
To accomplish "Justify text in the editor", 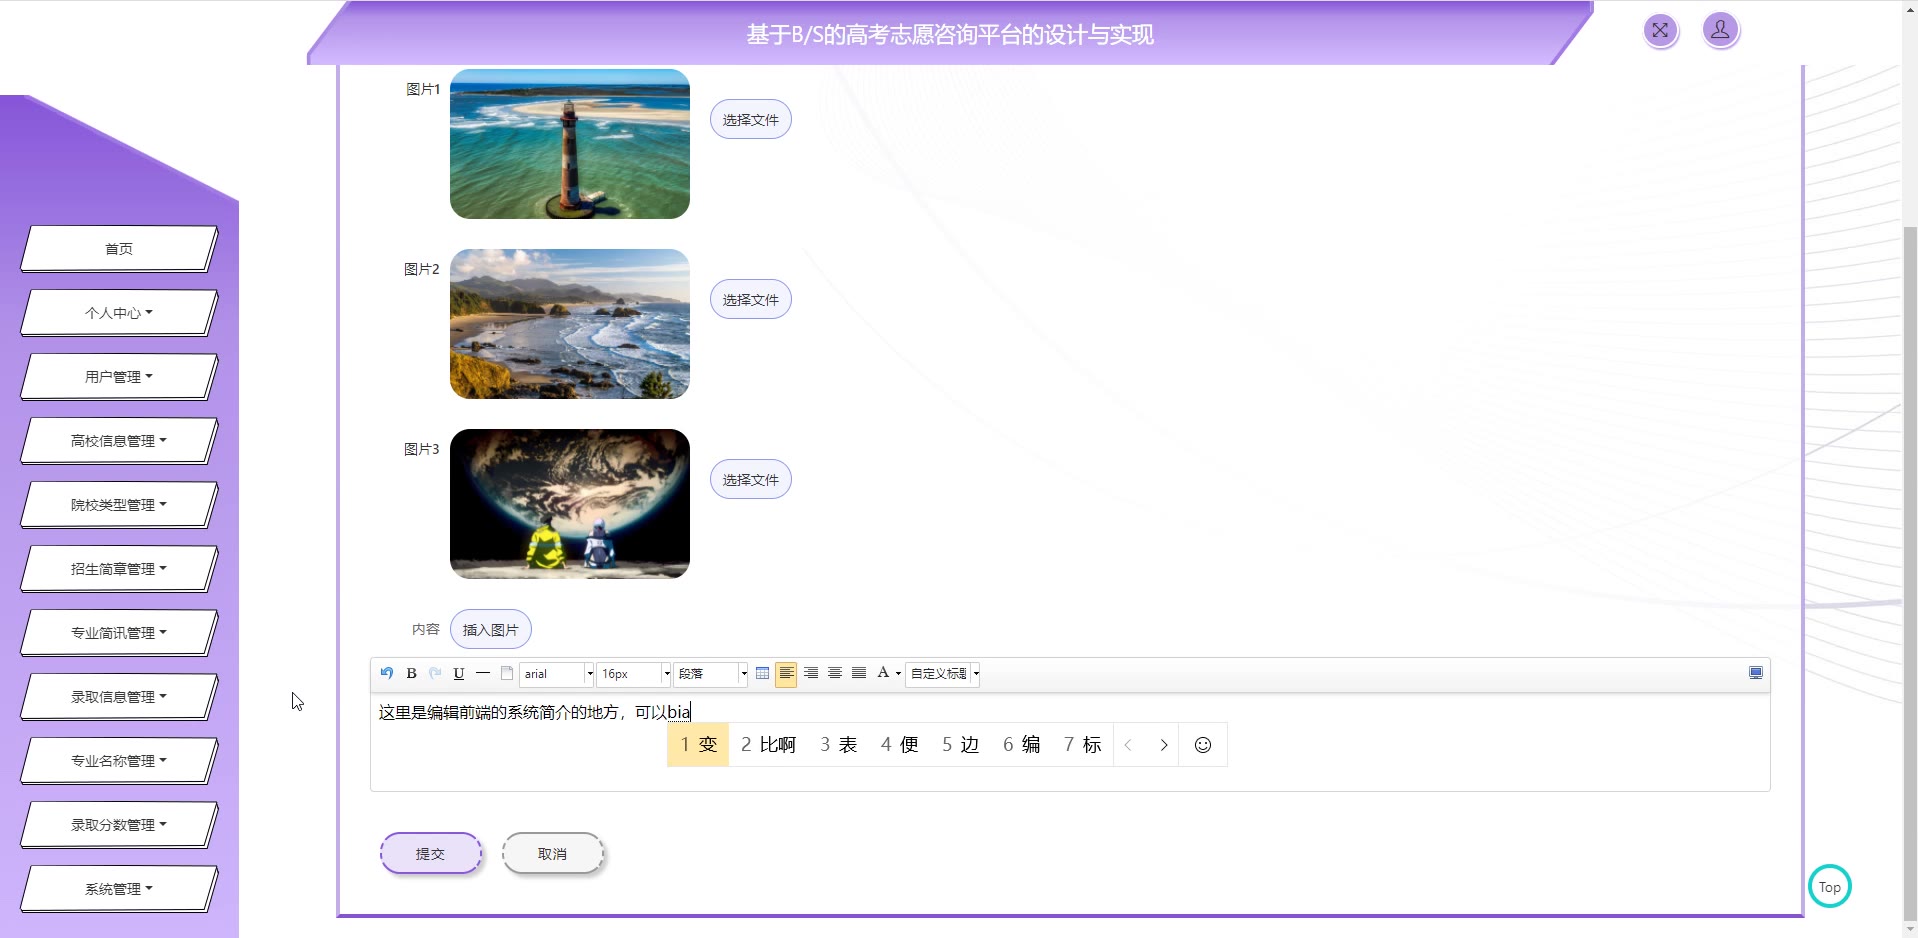I will tap(859, 673).
